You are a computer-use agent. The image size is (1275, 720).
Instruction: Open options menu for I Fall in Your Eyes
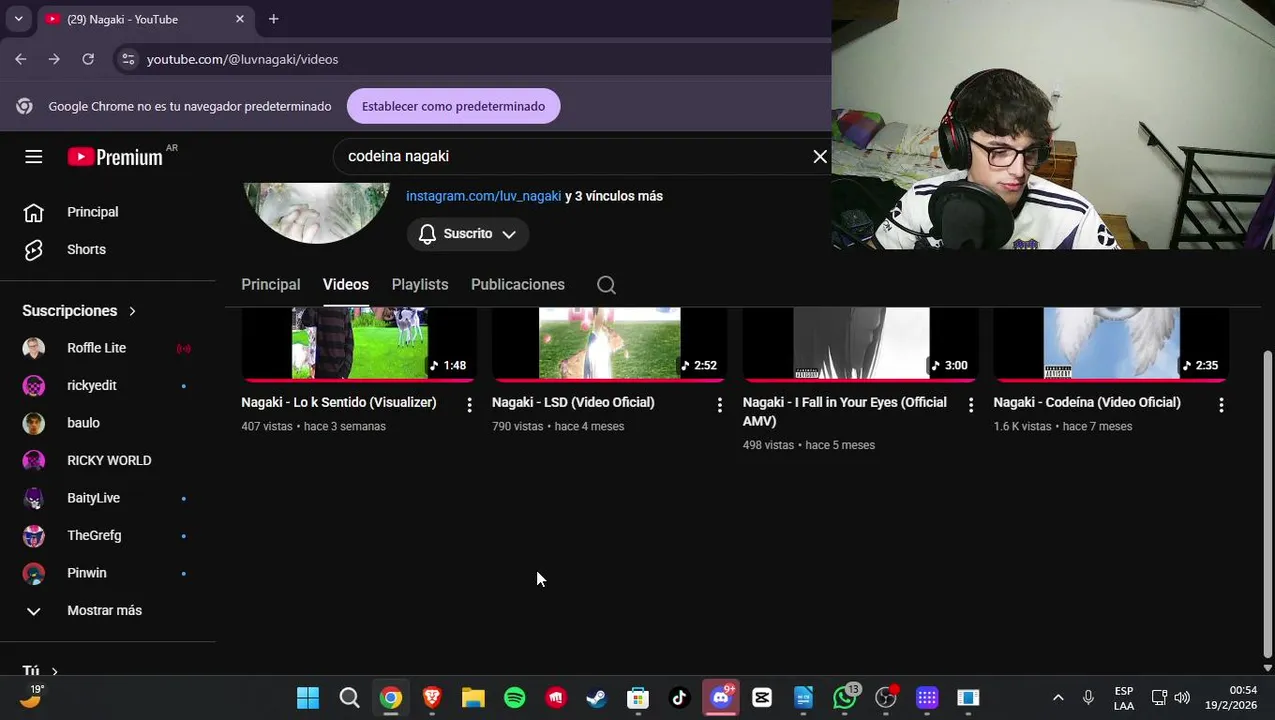point(970,405)
